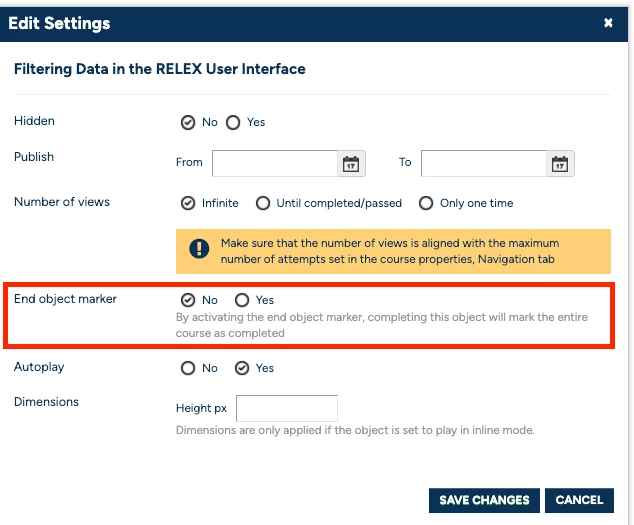Screen dimensions: 634x525
Task: Click the Edit Settings title bar
Action: coord(300,23)
